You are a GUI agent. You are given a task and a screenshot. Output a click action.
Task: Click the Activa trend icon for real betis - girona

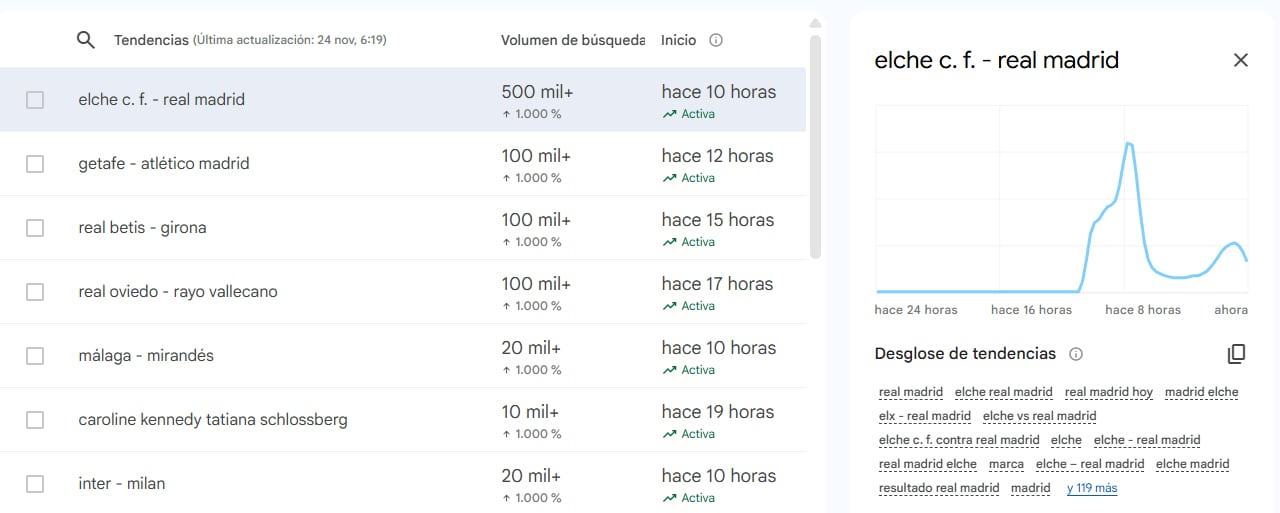tap(669, 242)
